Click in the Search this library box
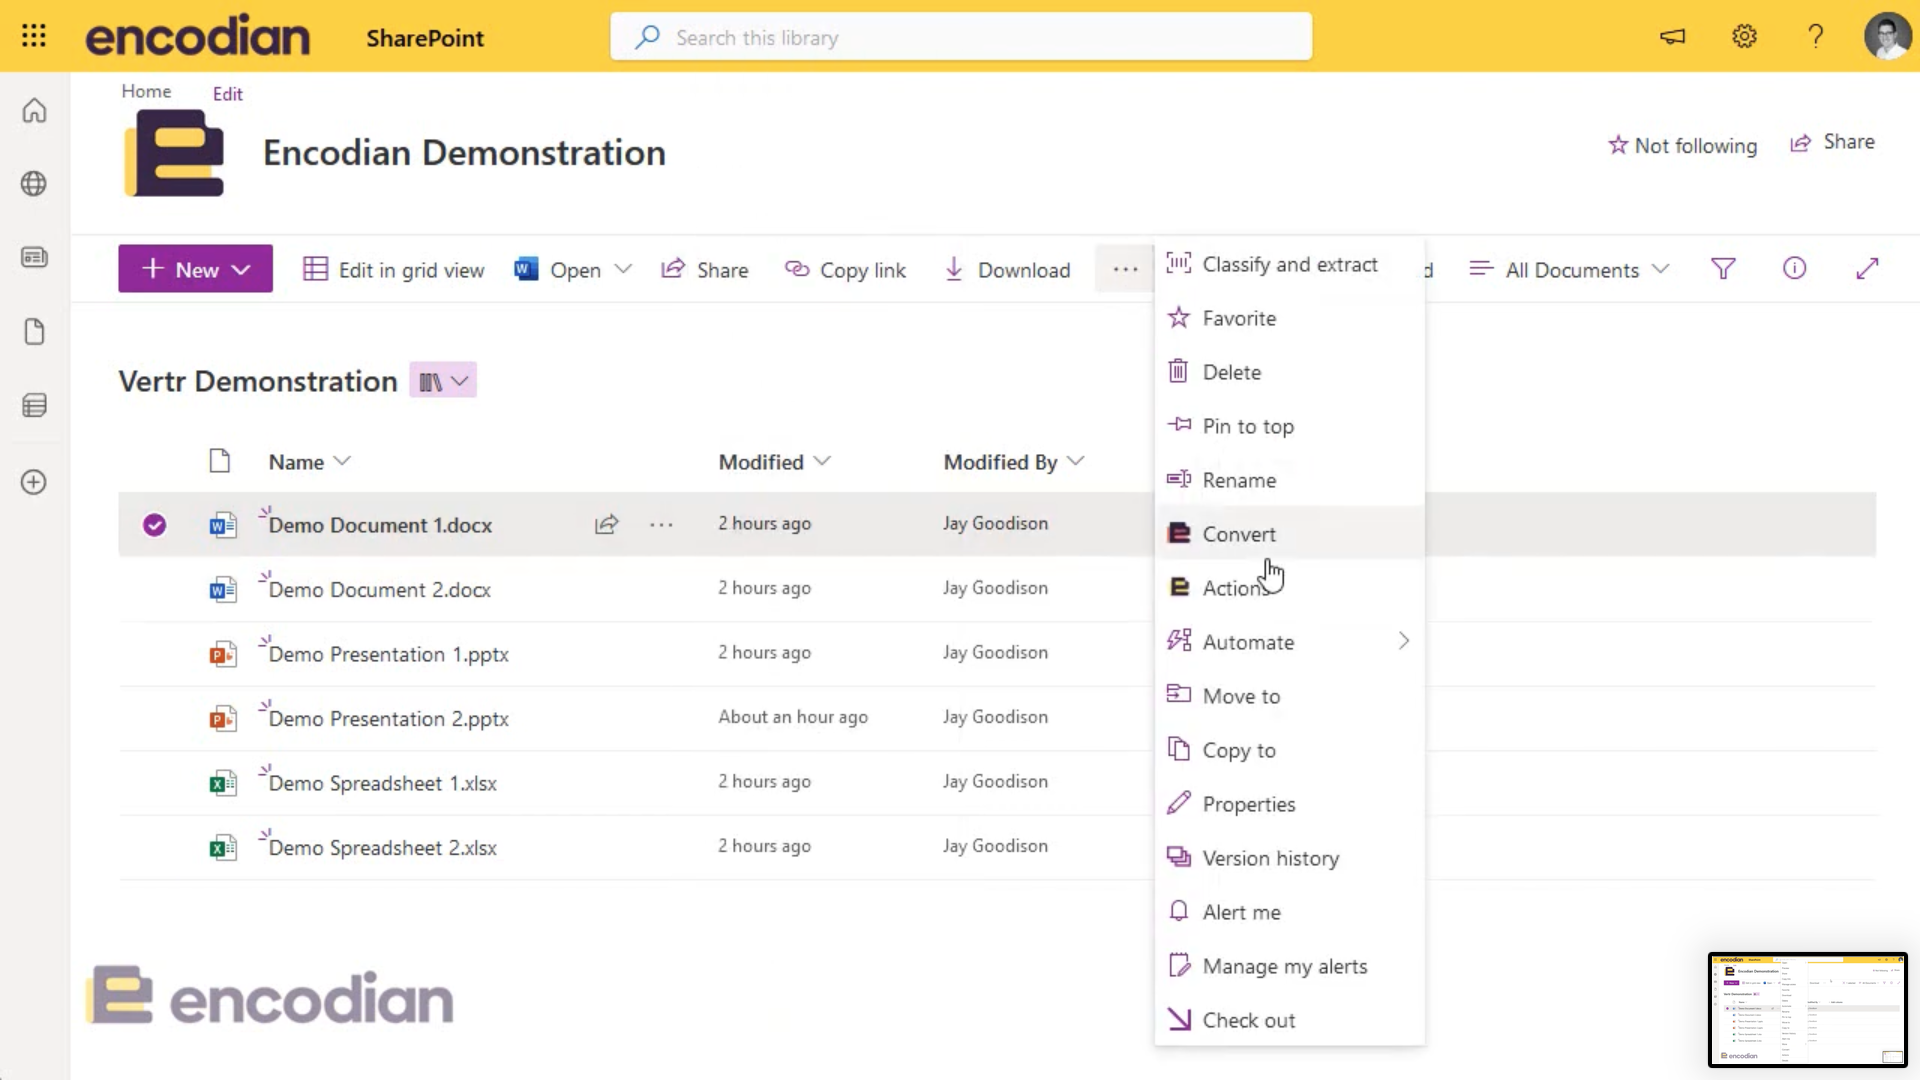The image size is (1920, 1080). [961, 37]
